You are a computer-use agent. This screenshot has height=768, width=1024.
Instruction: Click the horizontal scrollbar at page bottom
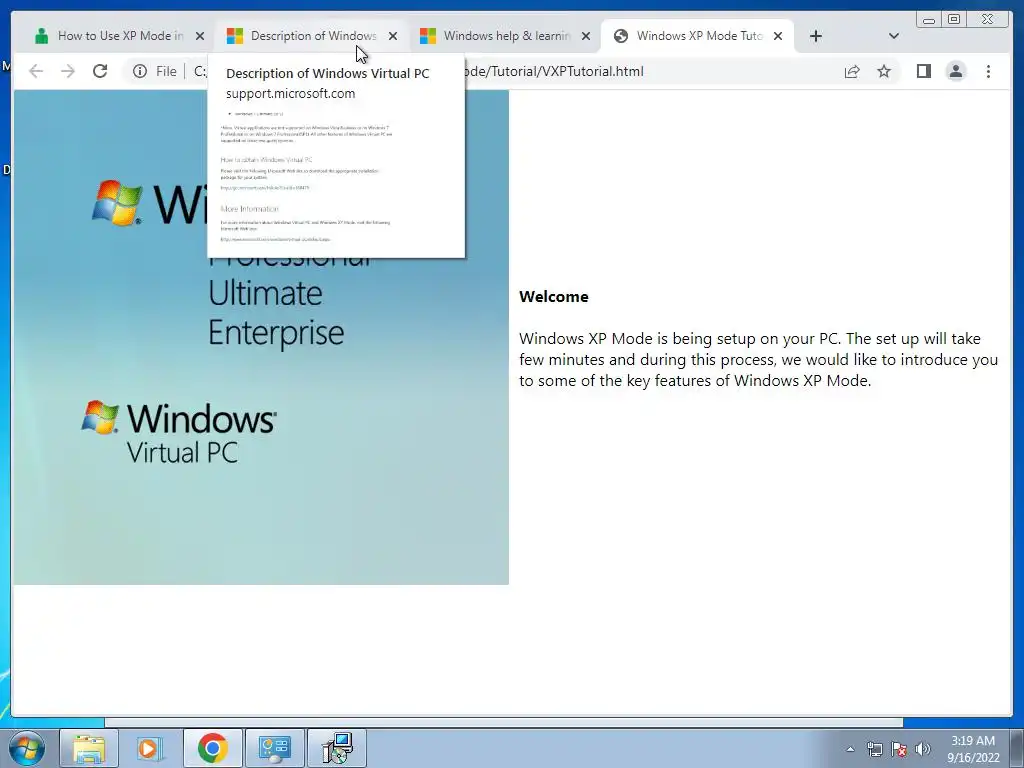click(x=504, y=722)
